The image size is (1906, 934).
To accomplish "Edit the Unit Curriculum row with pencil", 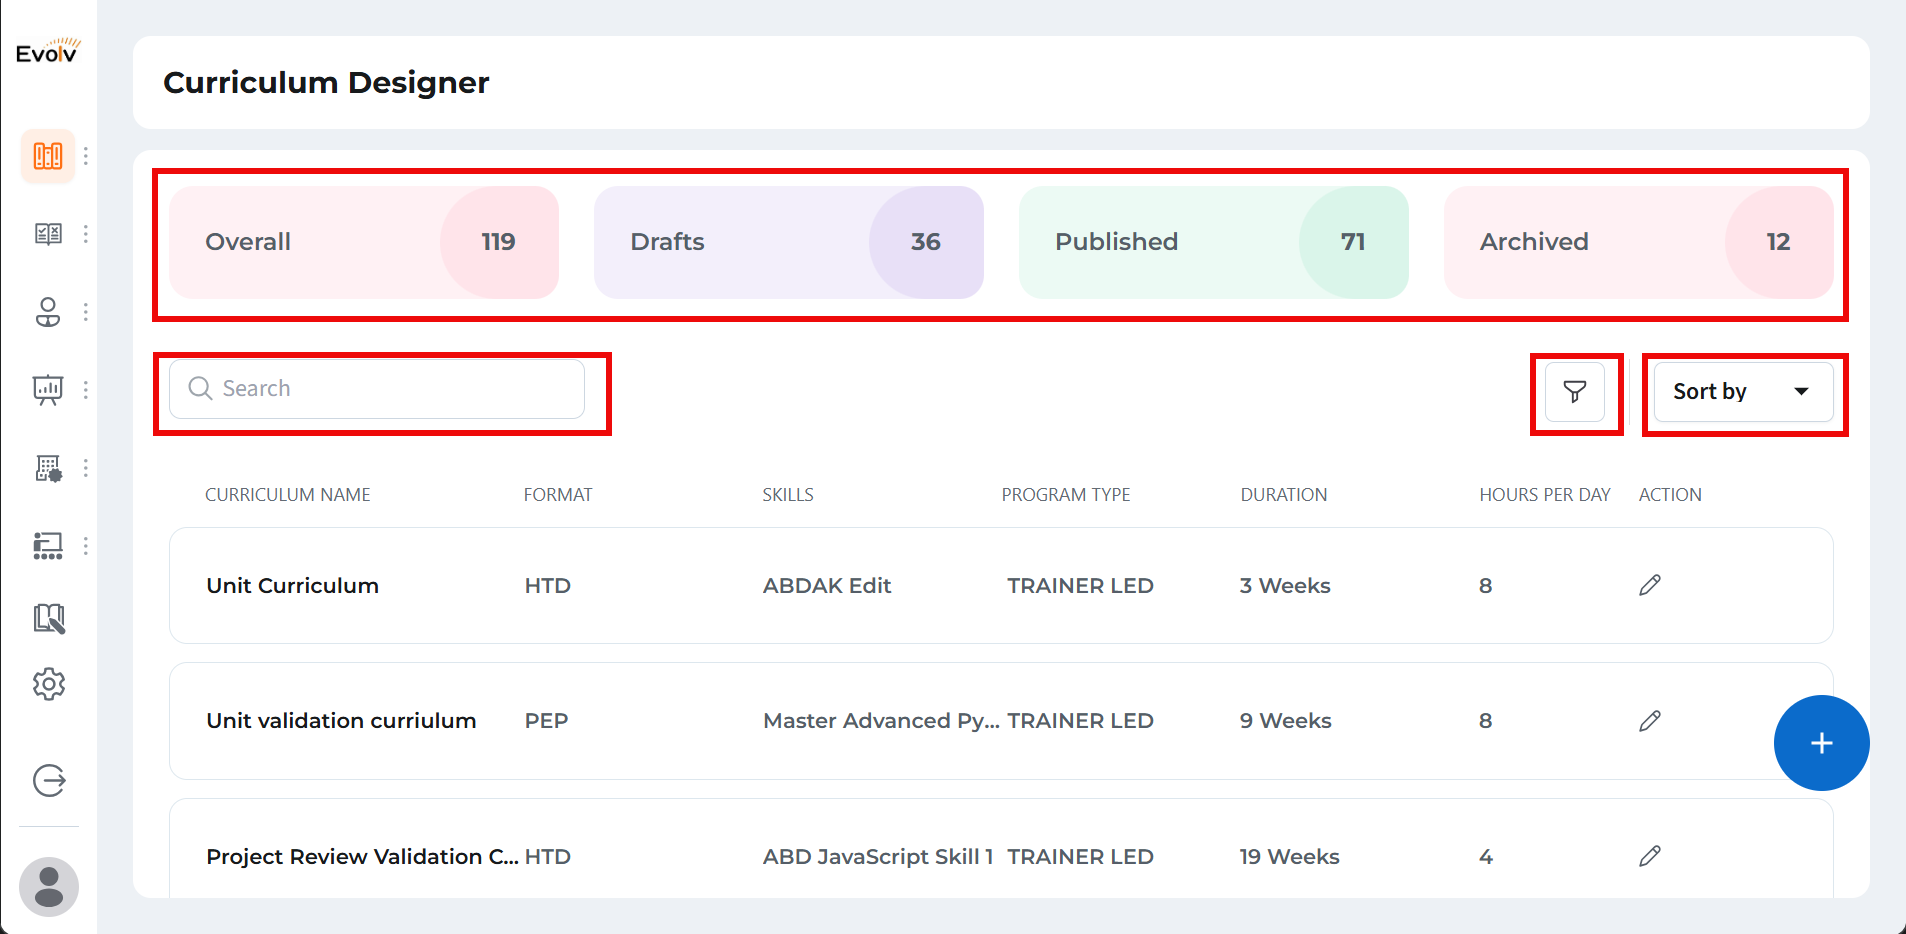I will coord(1650,585).
